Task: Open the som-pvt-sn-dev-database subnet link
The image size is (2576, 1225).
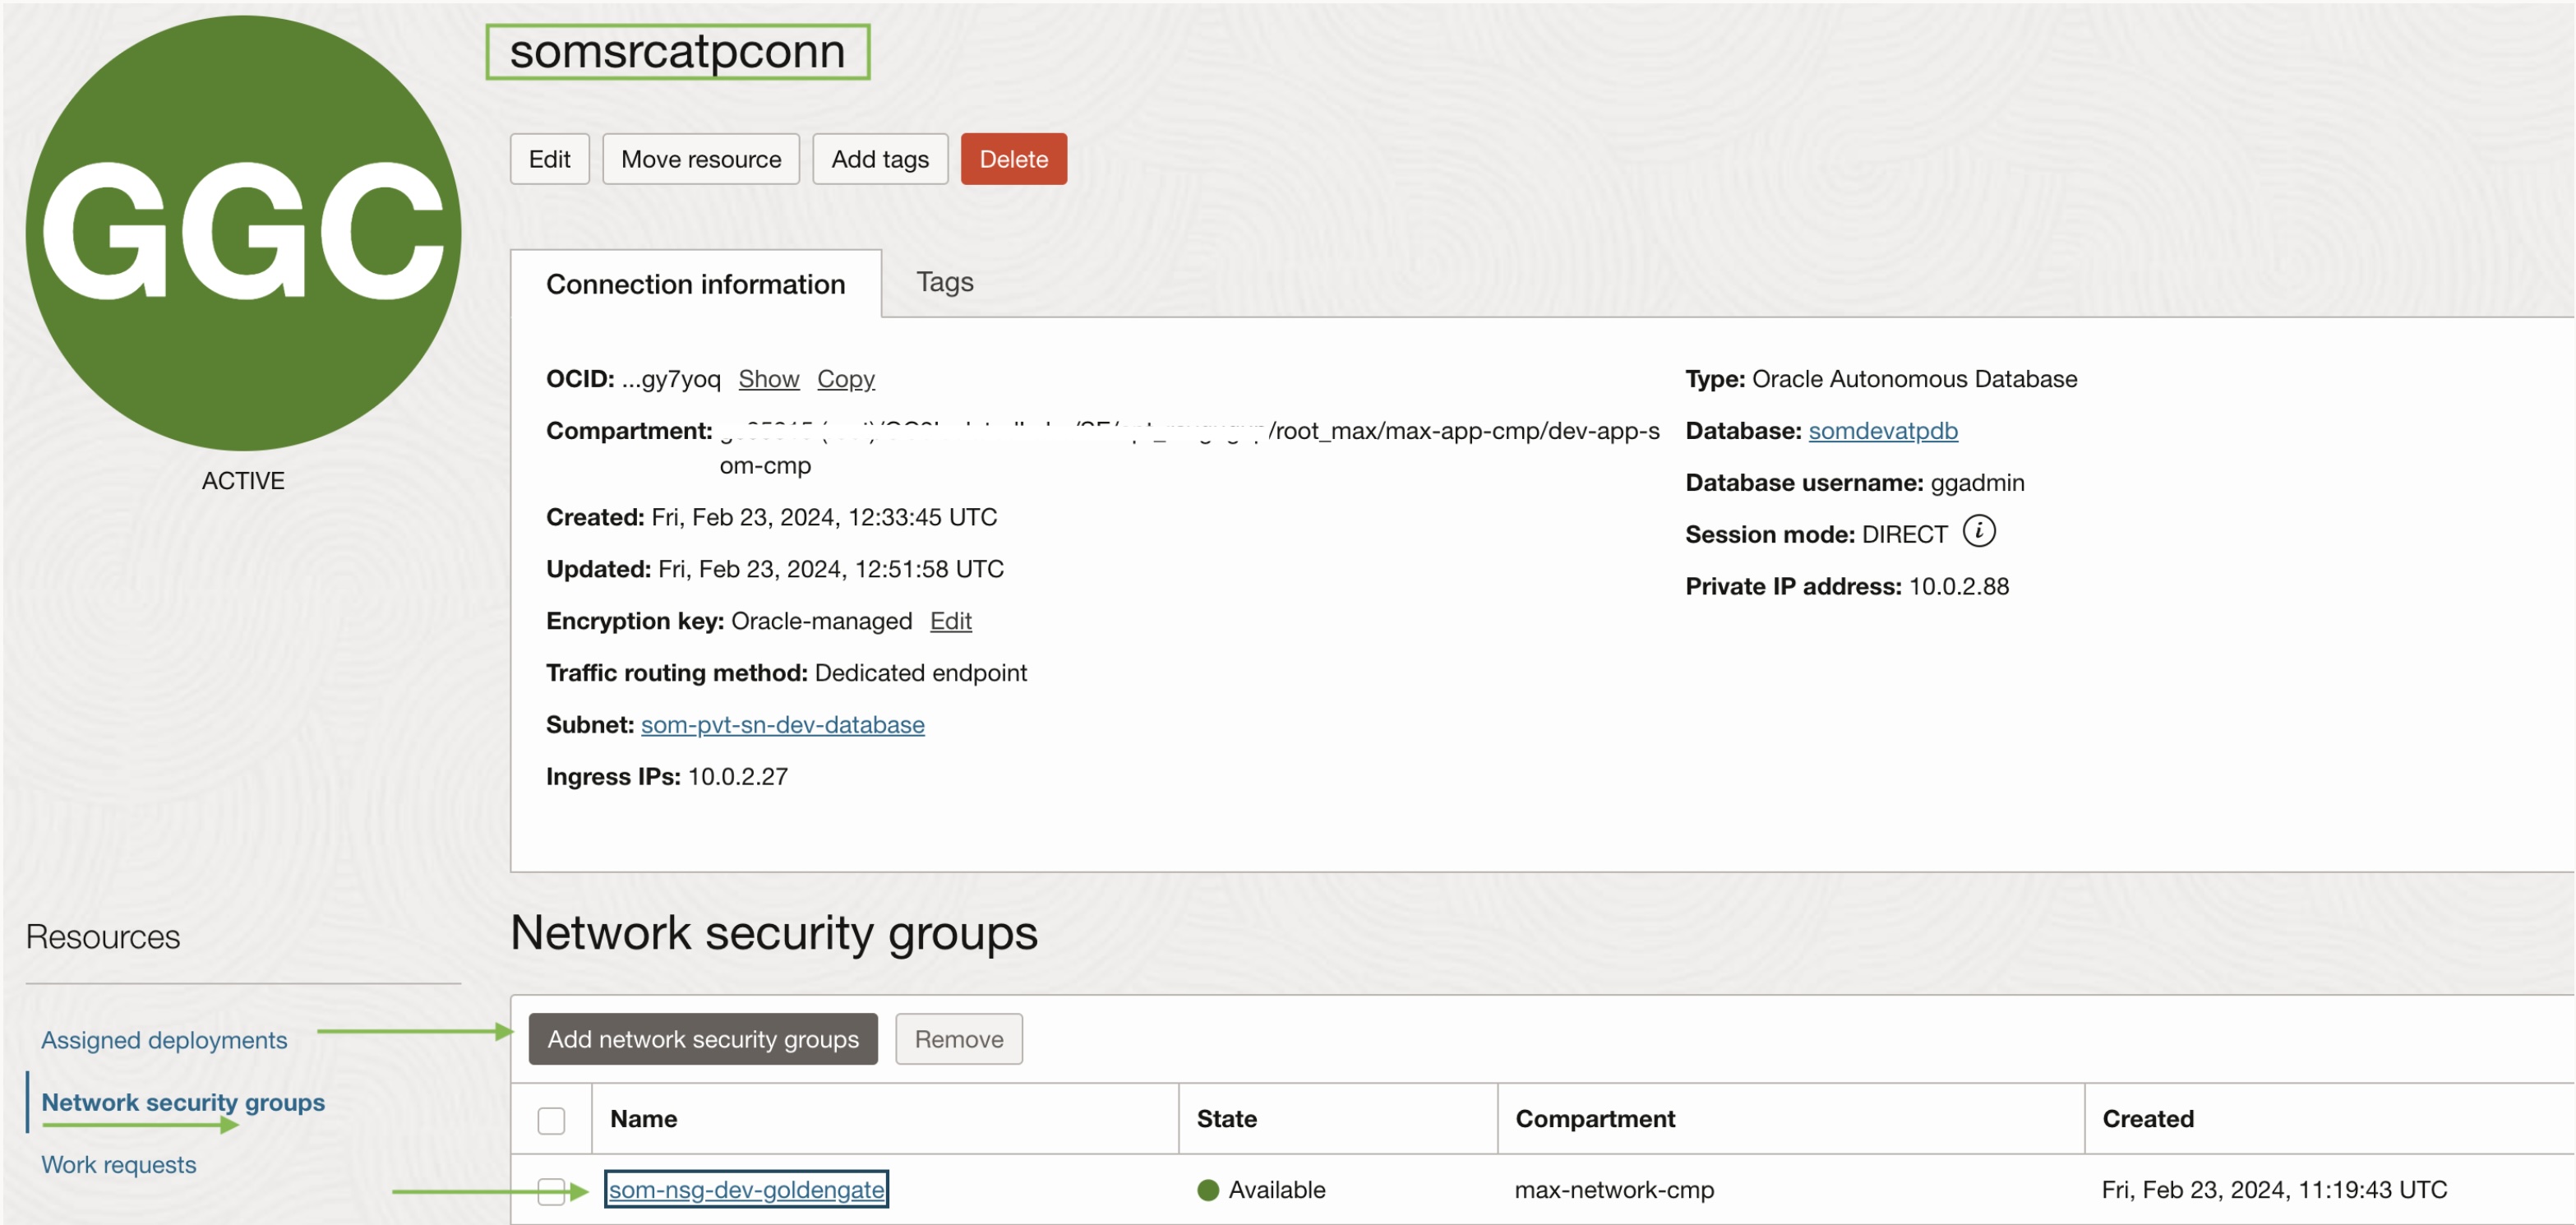Action: [782, 725]
